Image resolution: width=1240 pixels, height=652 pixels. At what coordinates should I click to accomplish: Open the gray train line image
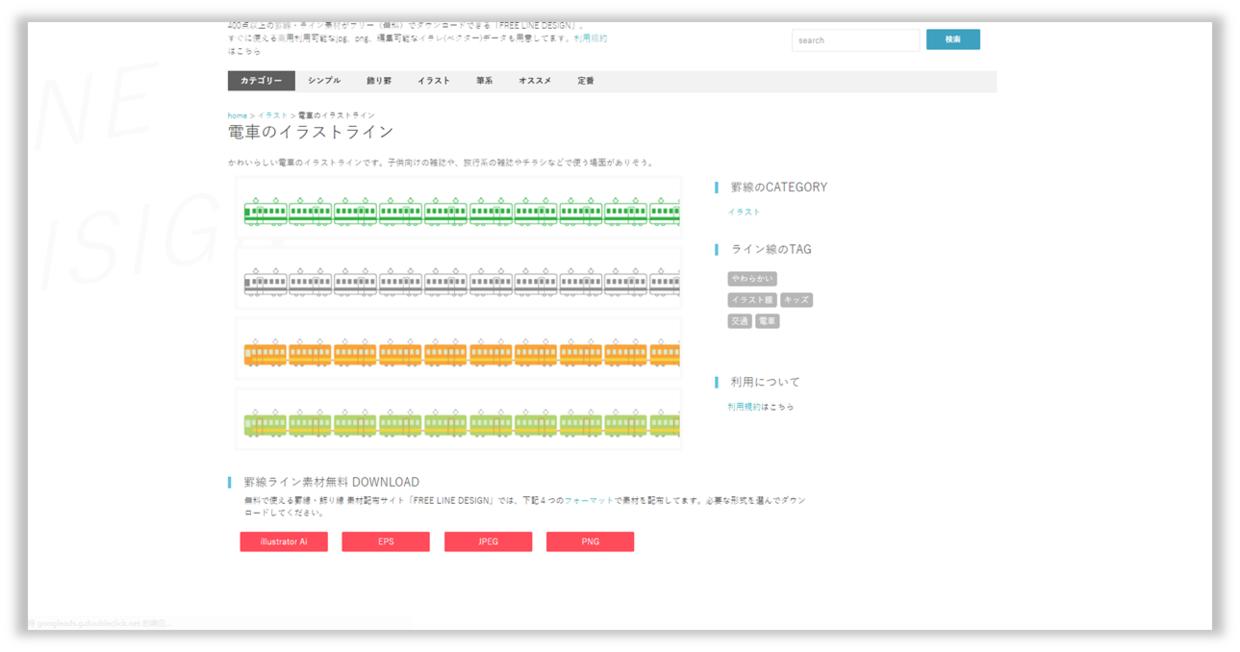point(460,280)
